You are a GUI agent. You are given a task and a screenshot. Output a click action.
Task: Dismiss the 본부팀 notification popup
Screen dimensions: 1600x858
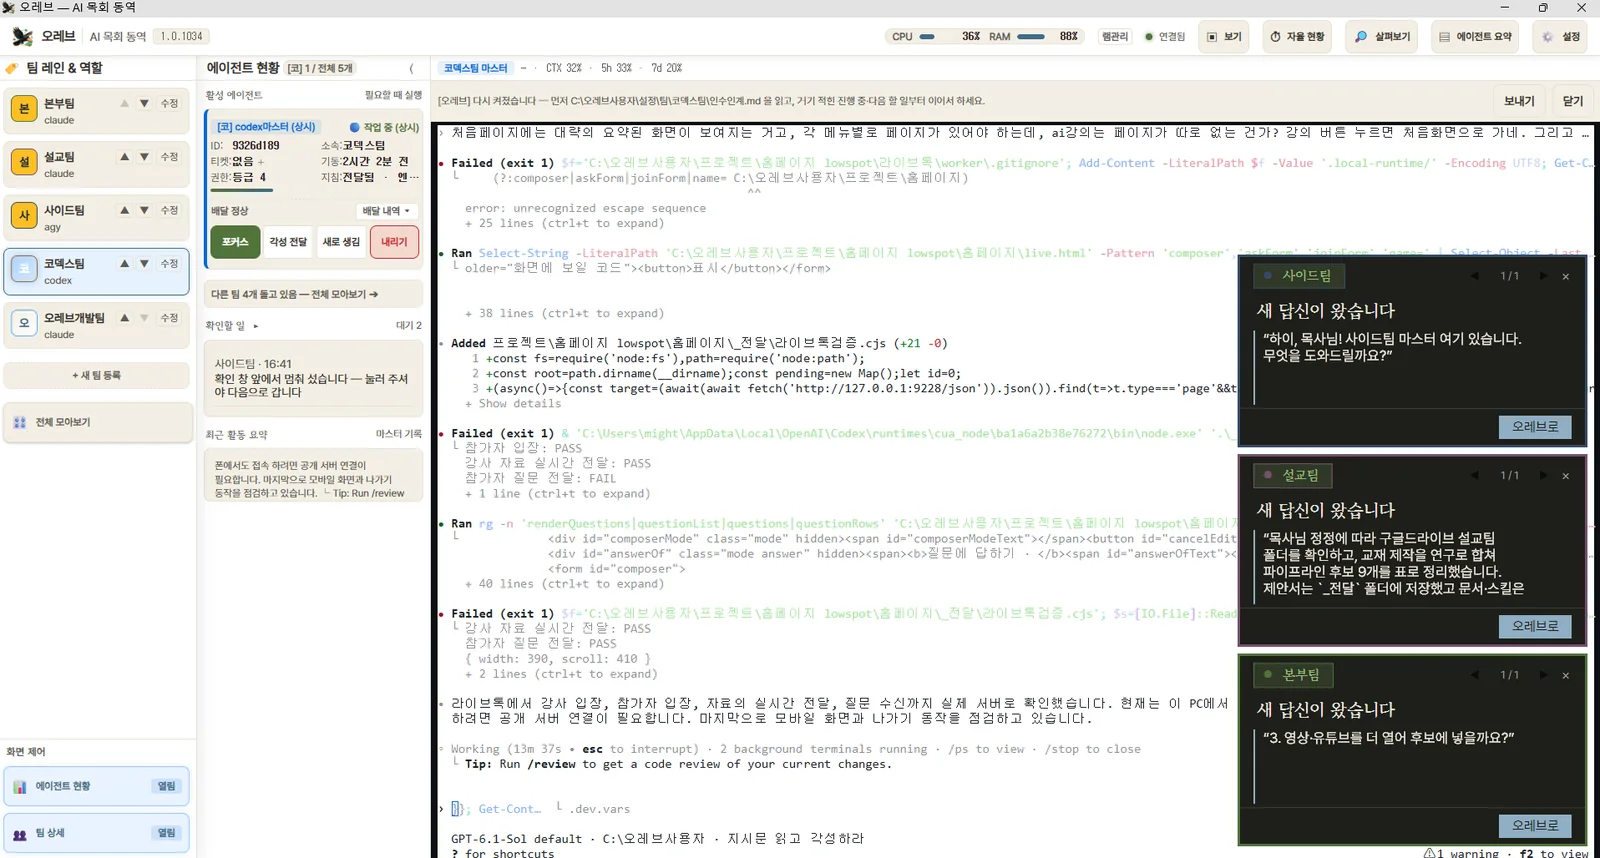pyautogui.click(x=1566, y=676)
